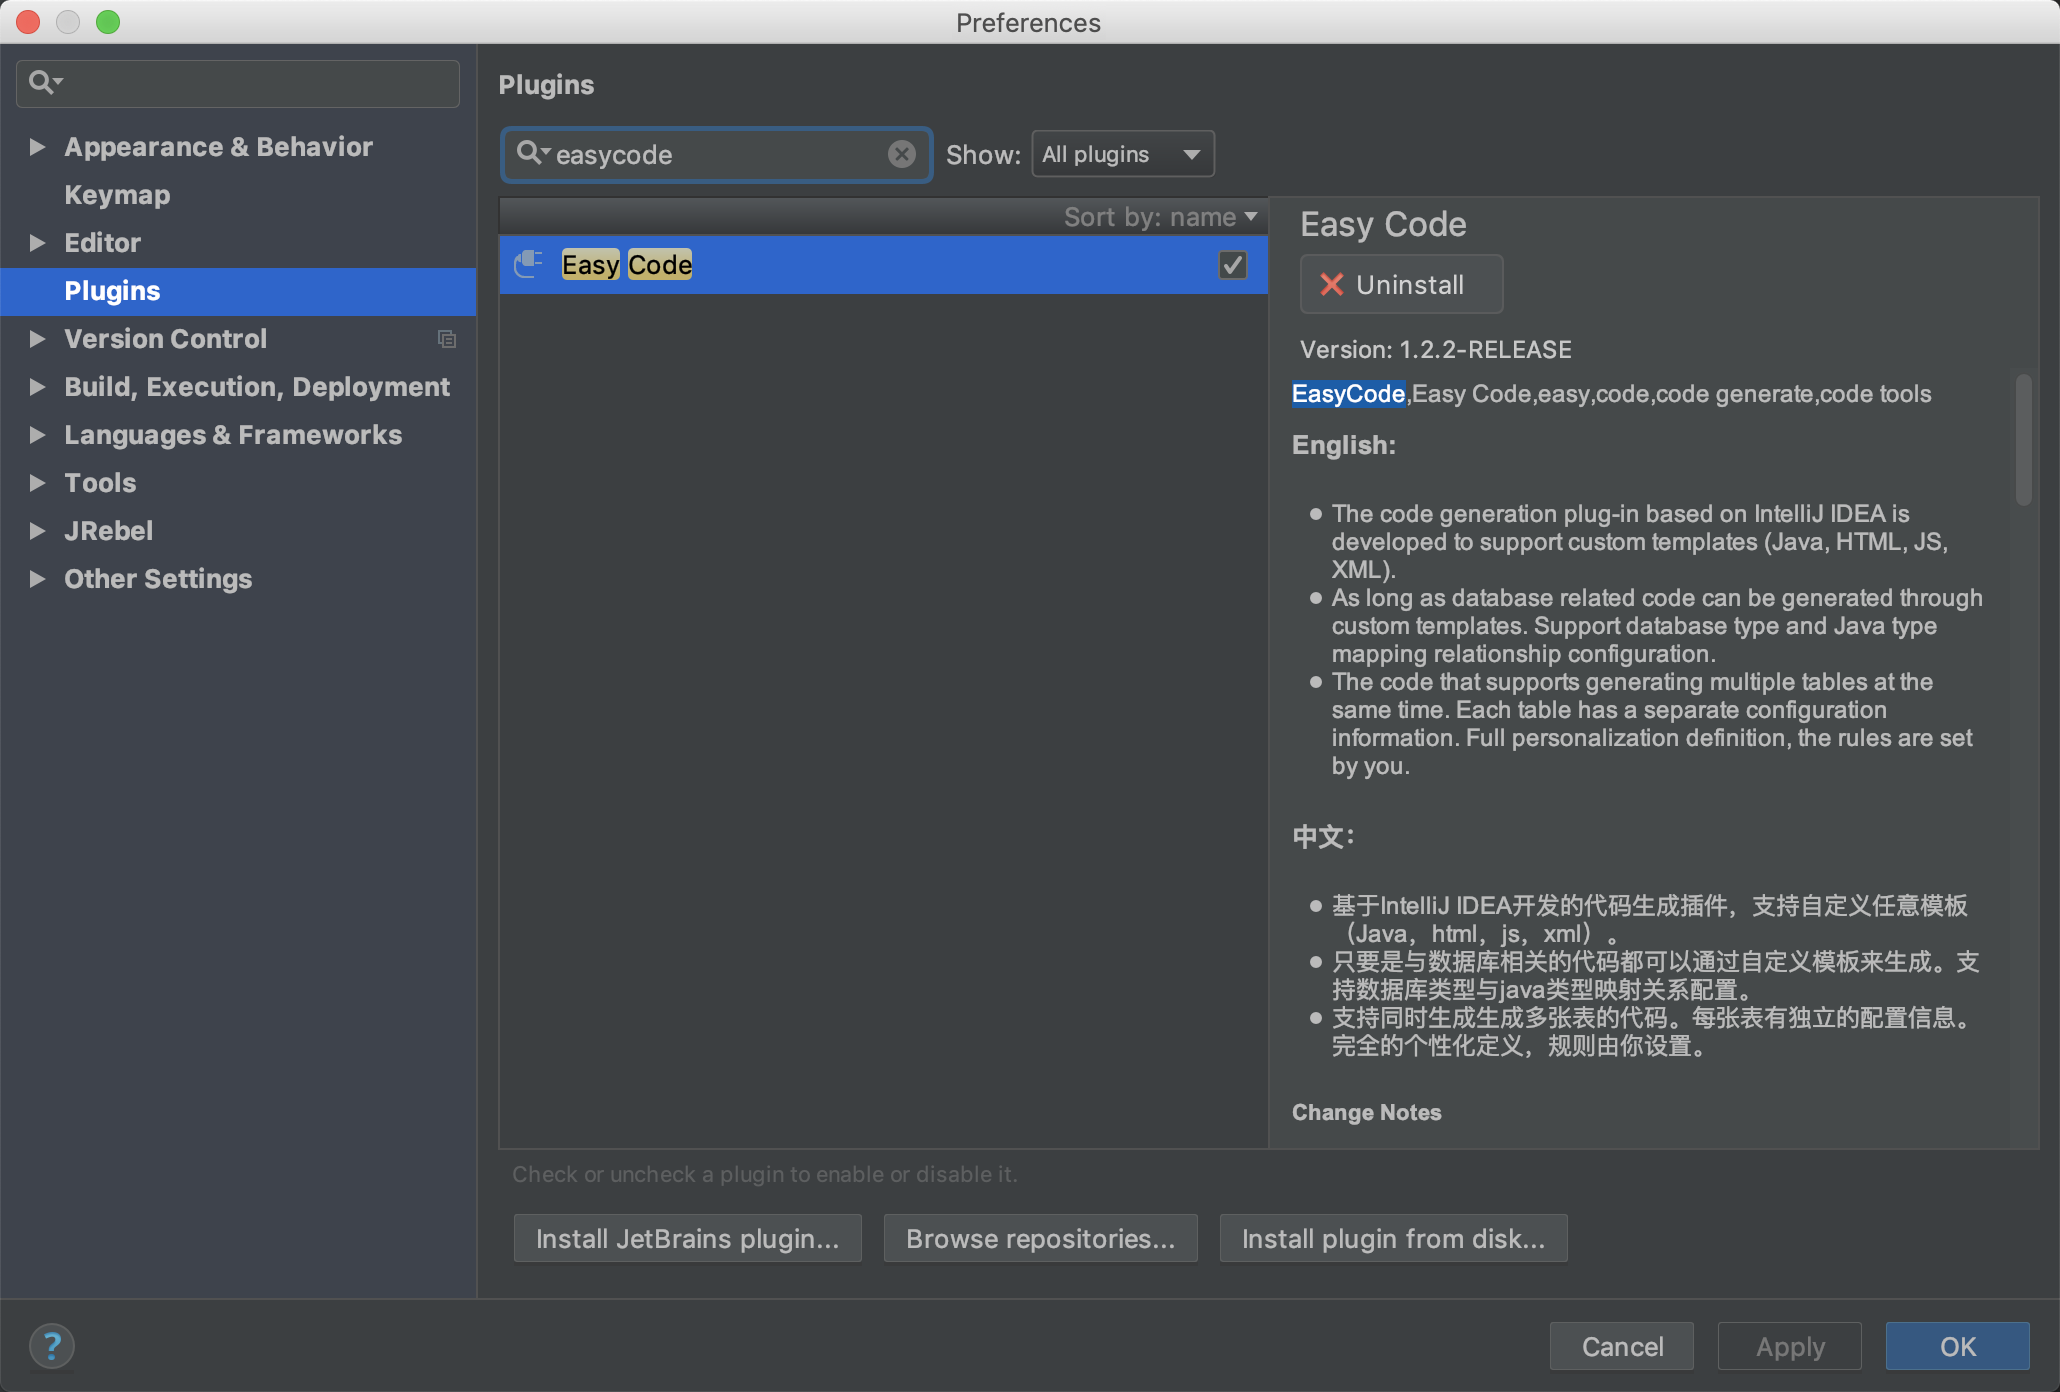This screenshot has width=2060, height=1392.
Task: Expand the Editor settings node
Action: click(37, 243)
